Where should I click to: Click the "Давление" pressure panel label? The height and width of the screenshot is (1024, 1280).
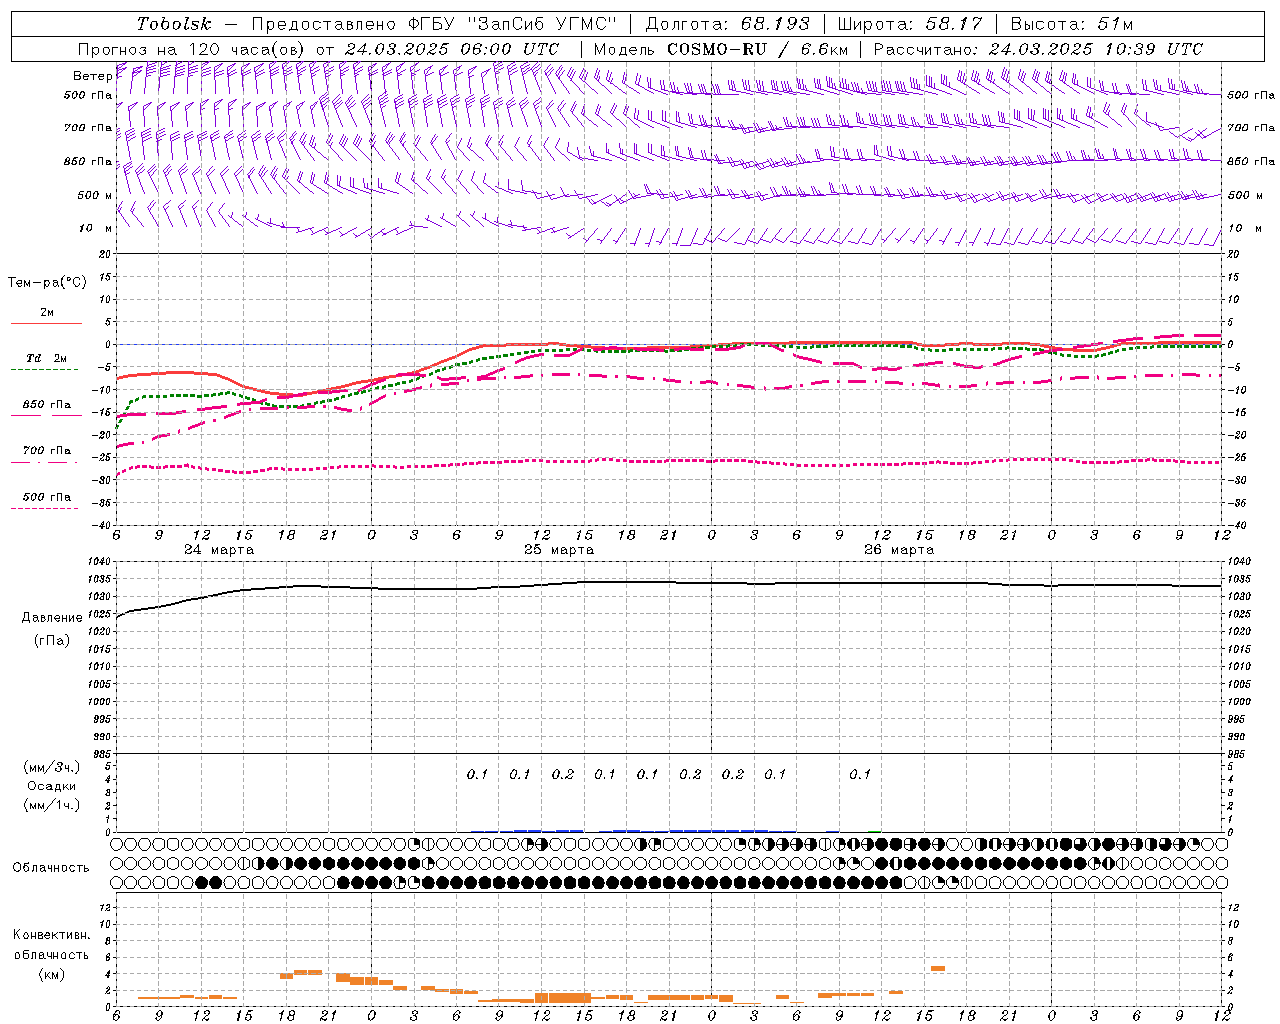point(52,618)
